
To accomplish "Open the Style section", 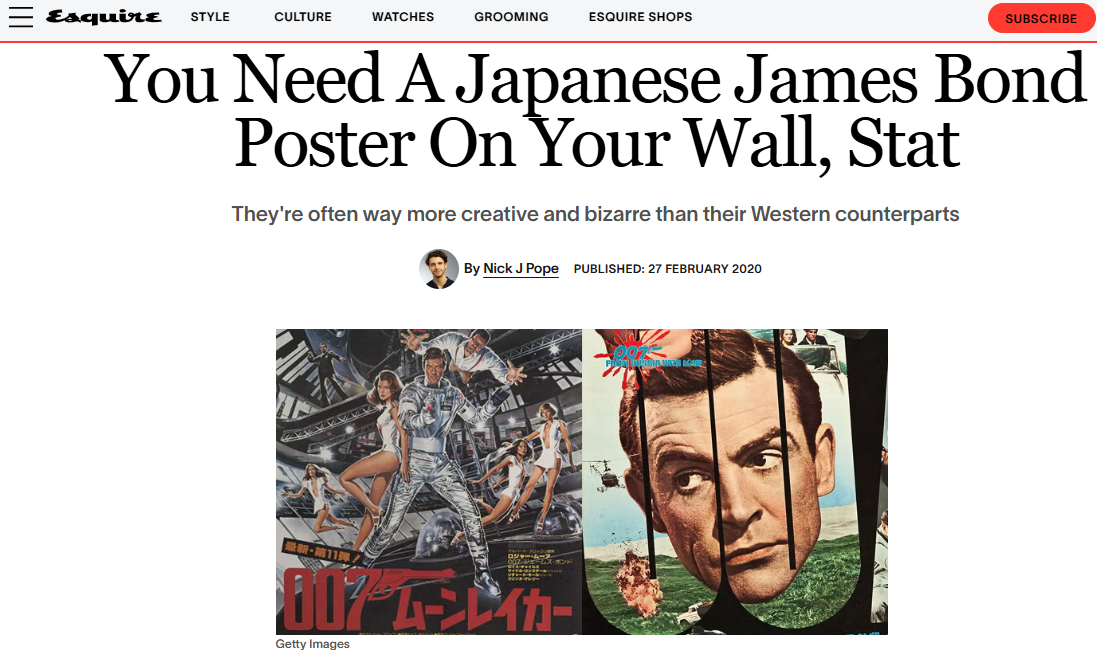I will (210, 17).
